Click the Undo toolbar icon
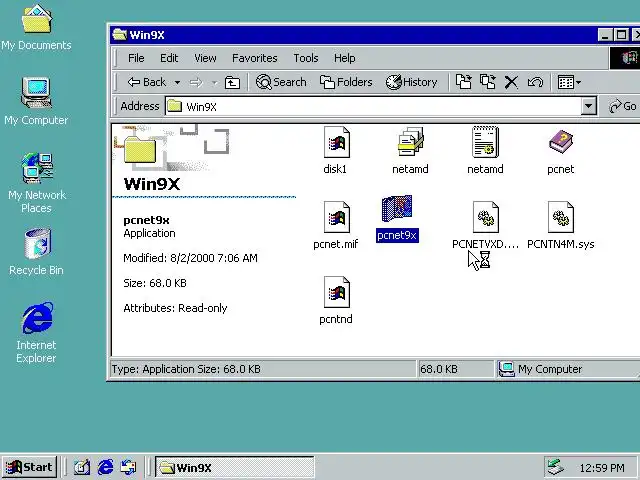This screenshot has height=480, width=640. 535,82
